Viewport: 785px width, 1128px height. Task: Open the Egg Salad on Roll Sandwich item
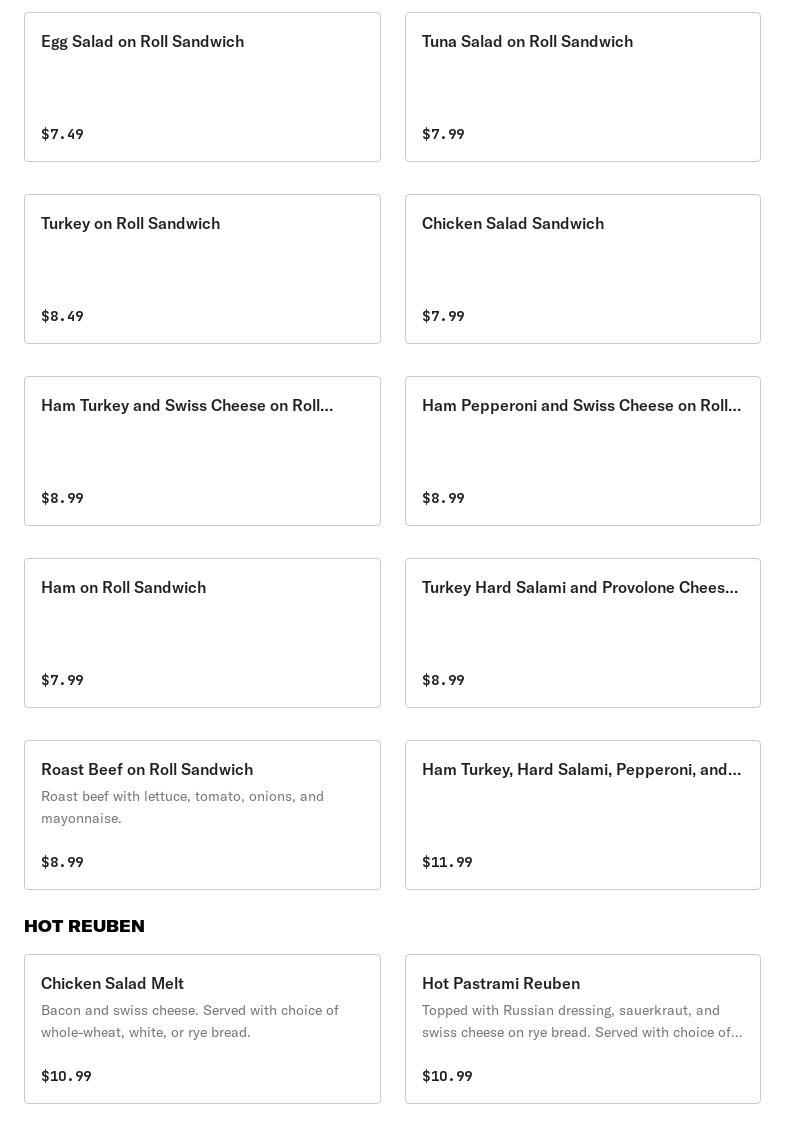coord(202,87)
